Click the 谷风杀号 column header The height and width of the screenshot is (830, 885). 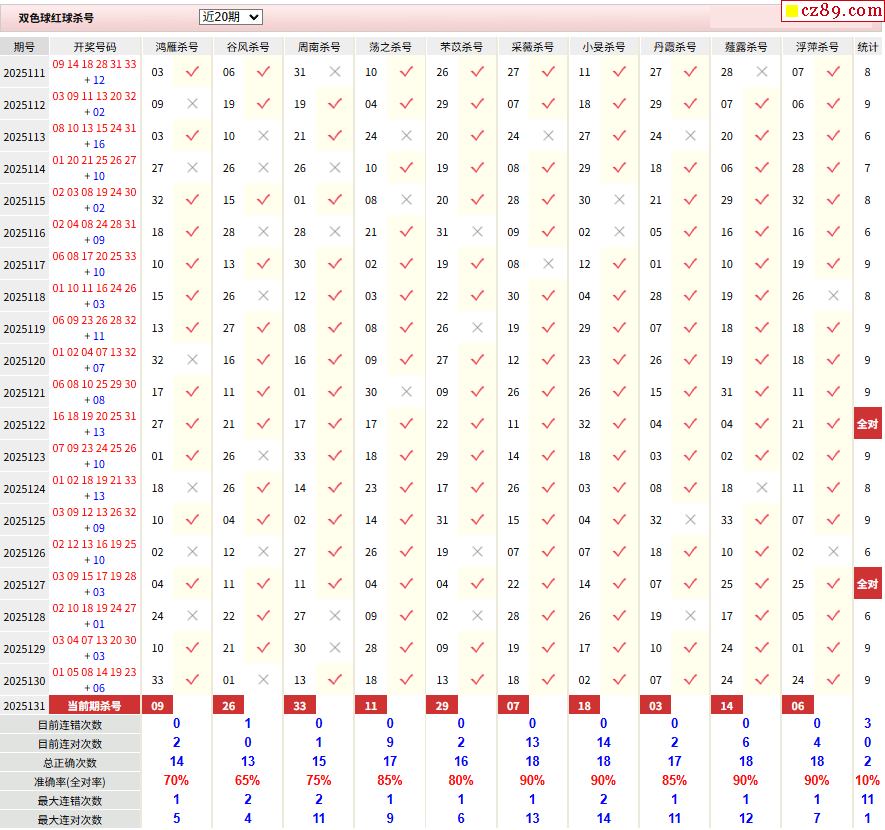click(x=248, y=47)
